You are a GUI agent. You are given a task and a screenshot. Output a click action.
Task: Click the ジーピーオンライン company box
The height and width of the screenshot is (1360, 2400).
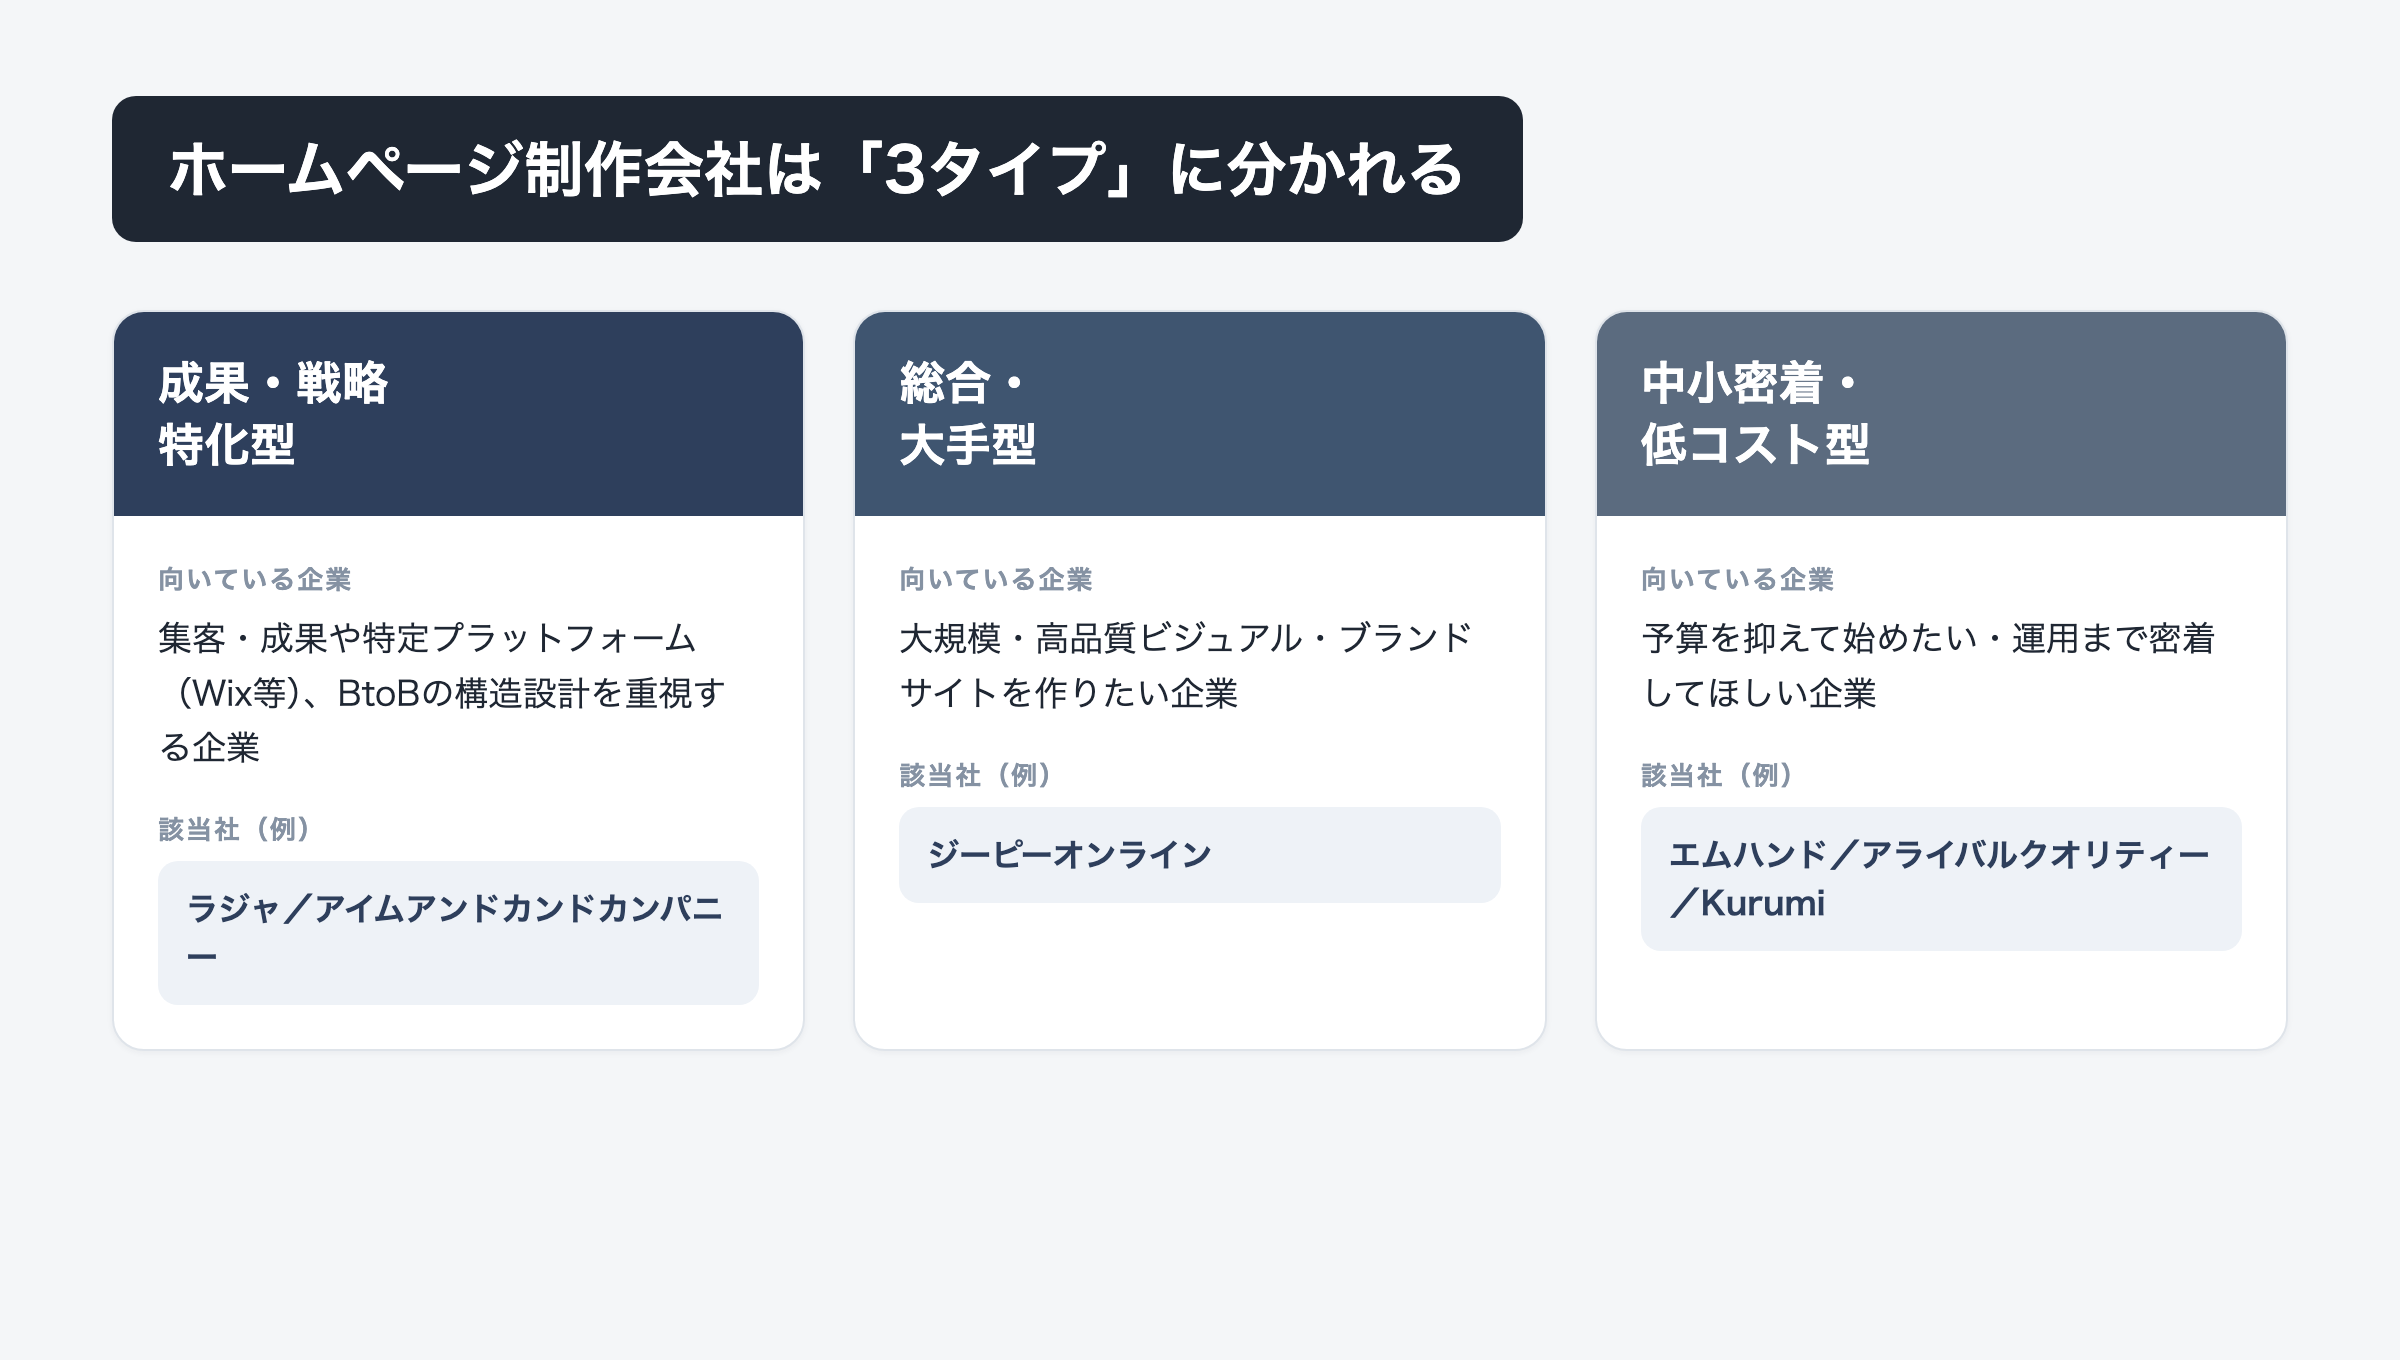(1199, 855)
